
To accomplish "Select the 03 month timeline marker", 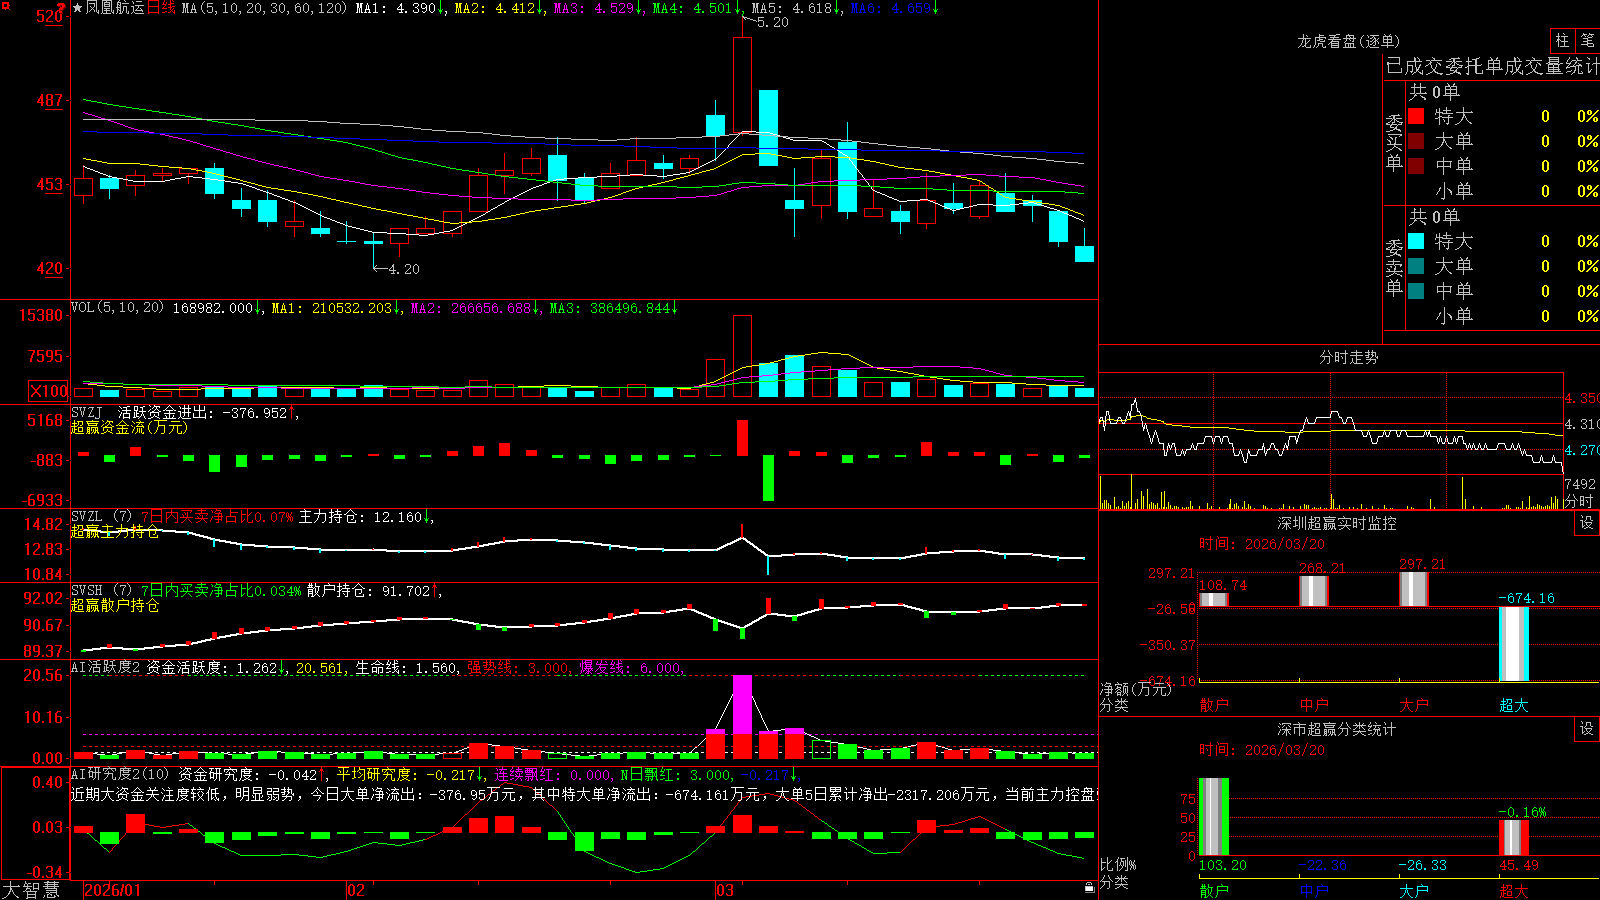I will pos(725,890).
